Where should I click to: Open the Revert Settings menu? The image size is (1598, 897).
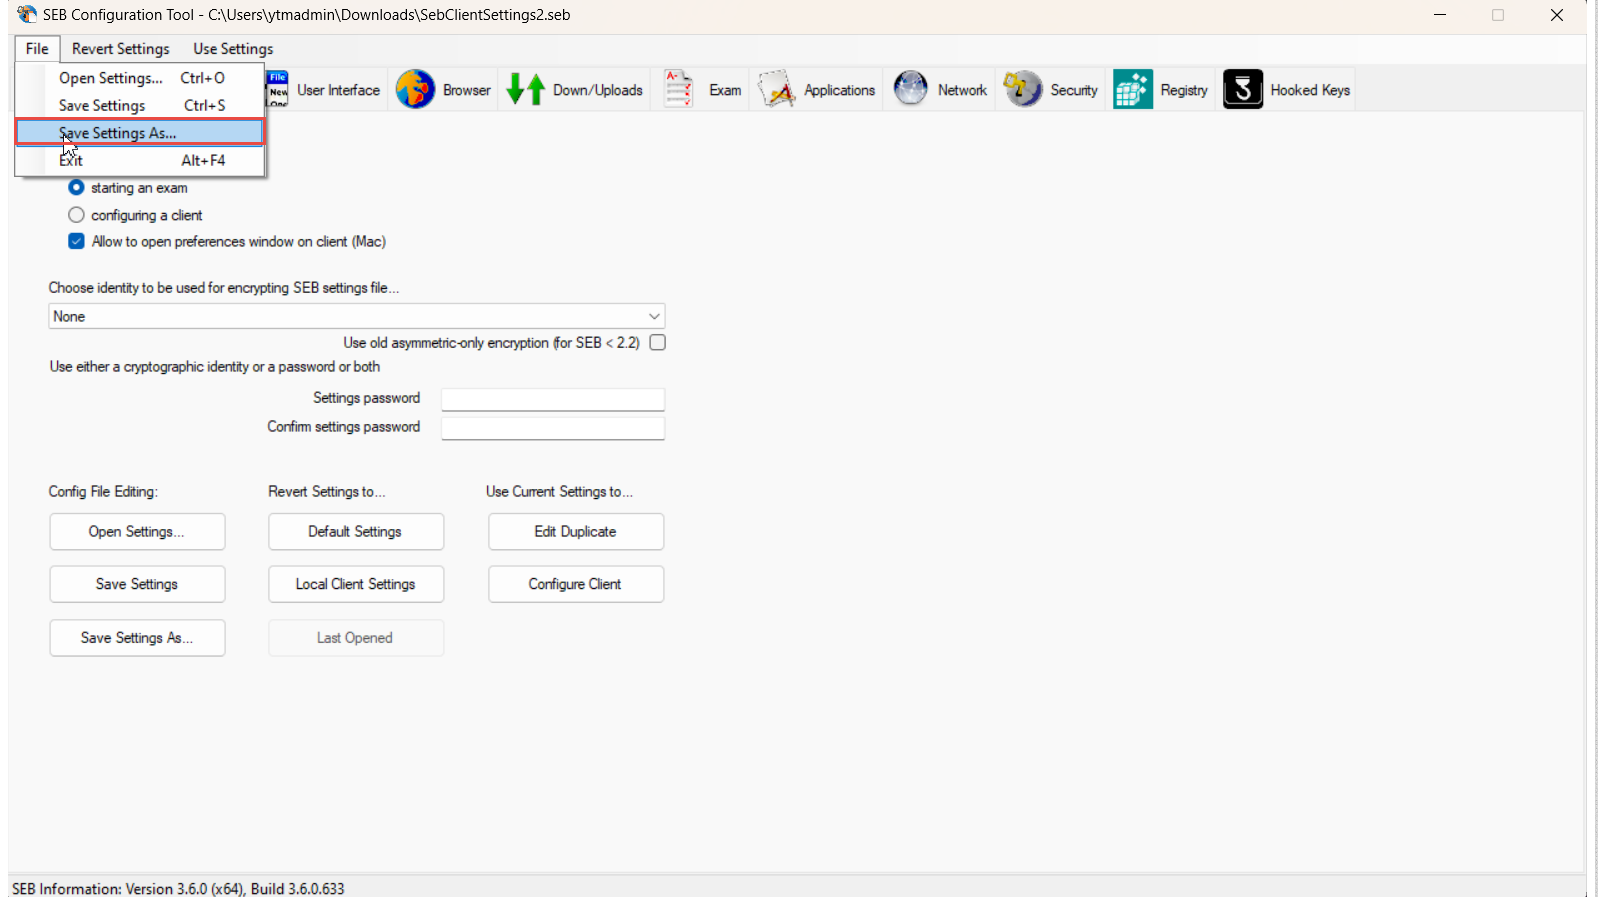(x=120, y=49)
